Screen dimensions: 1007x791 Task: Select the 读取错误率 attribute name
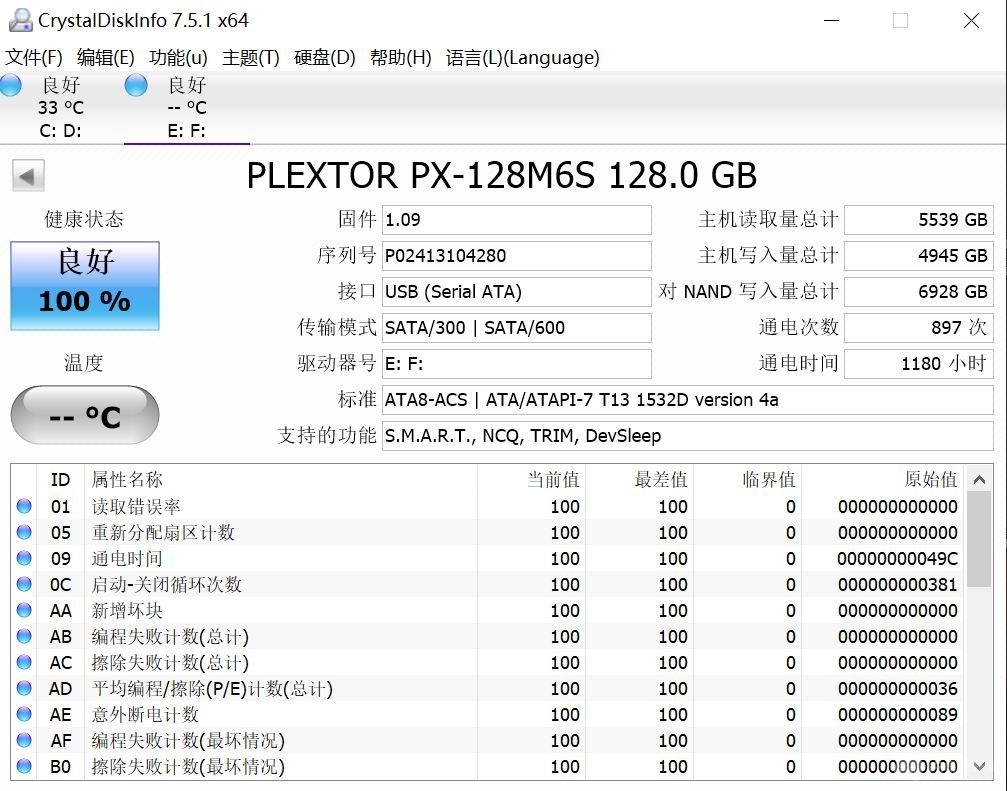click(x=136, y=507)
